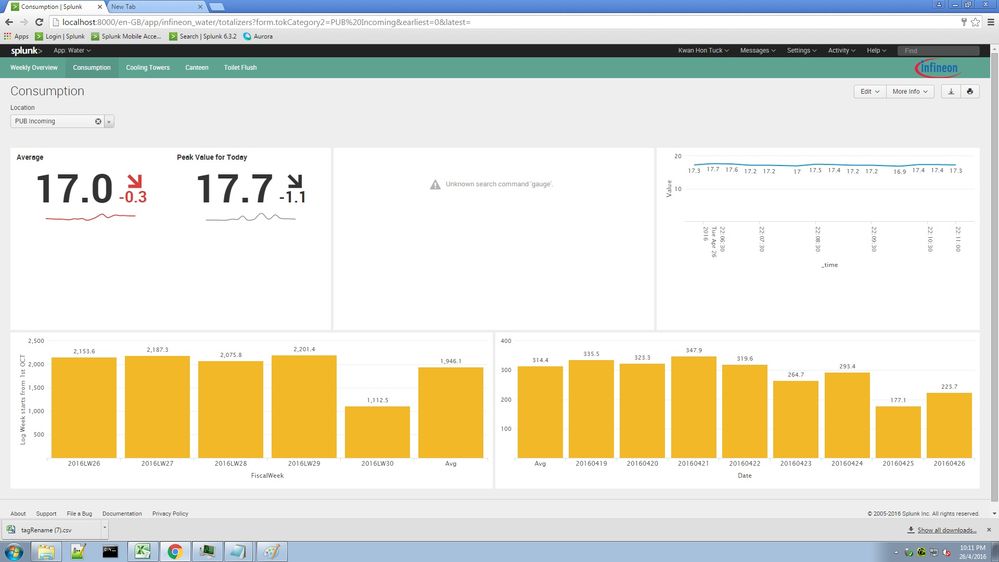This screenshot has height=562, width=999.
Task: Switch to Cooling Towers tab
Action: tap(148, 68)
